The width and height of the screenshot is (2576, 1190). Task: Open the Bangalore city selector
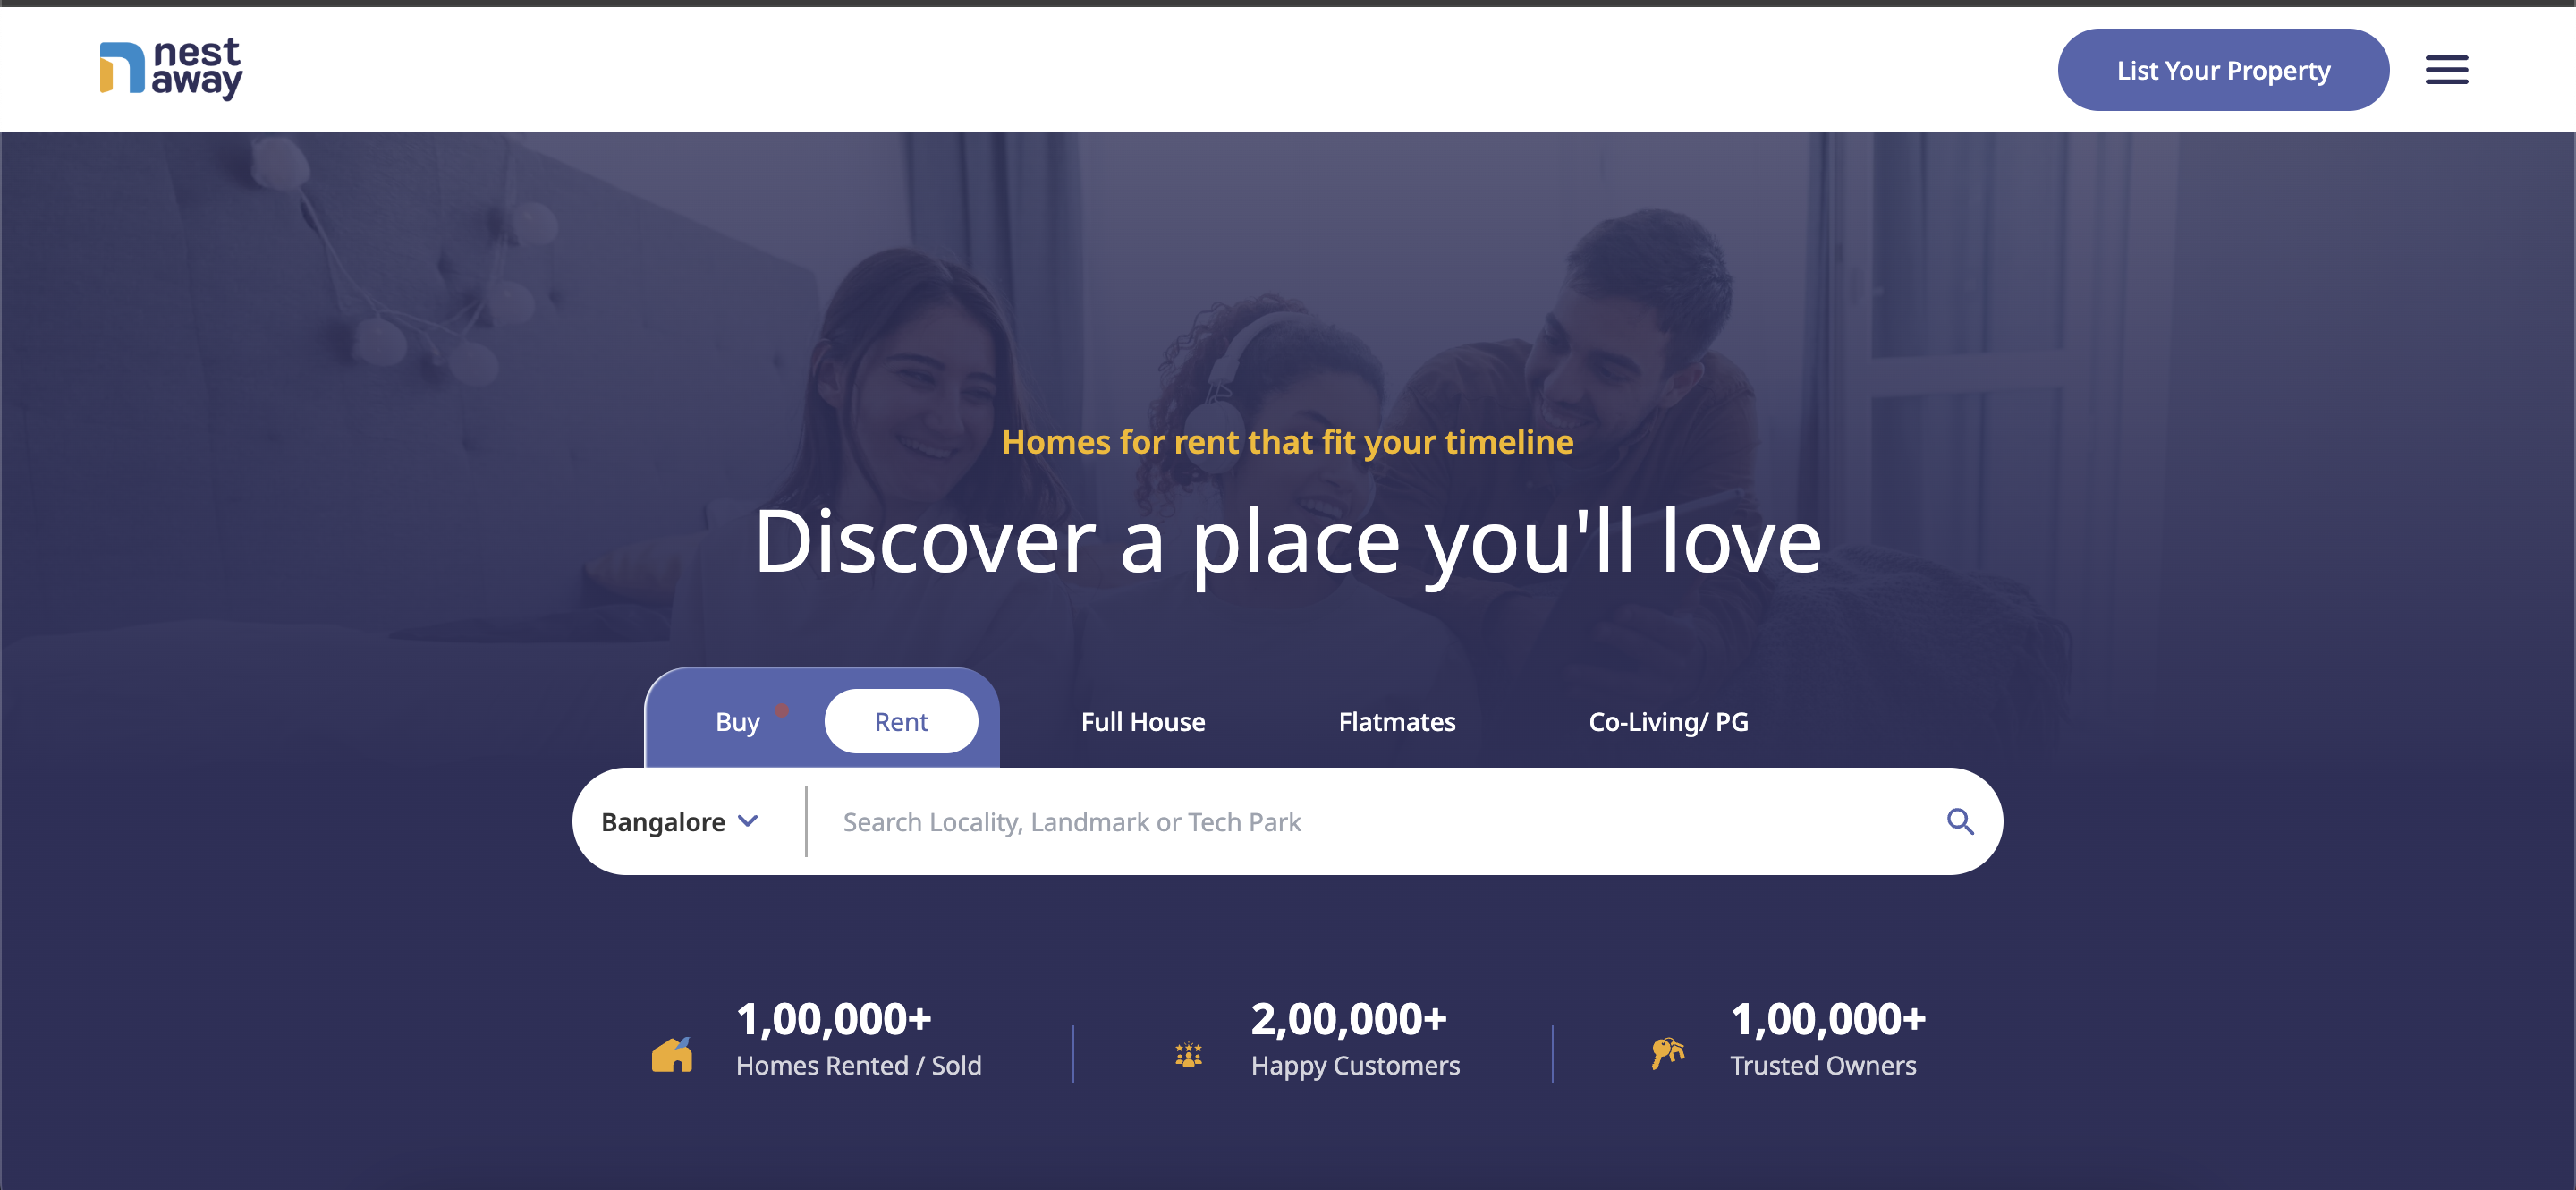[x=662, y=821]
